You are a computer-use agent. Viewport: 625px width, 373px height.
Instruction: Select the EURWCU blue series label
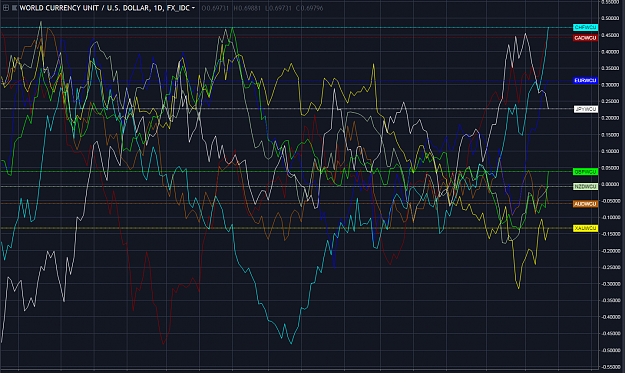pyautogui.click(x=585, y=80)
